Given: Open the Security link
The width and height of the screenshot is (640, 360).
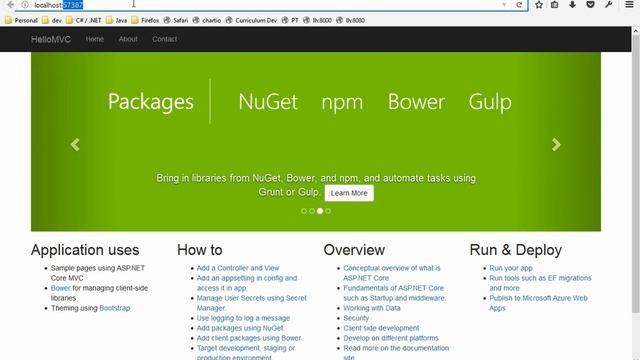Looking at the screenshot, I should click(x=356, y=318).
